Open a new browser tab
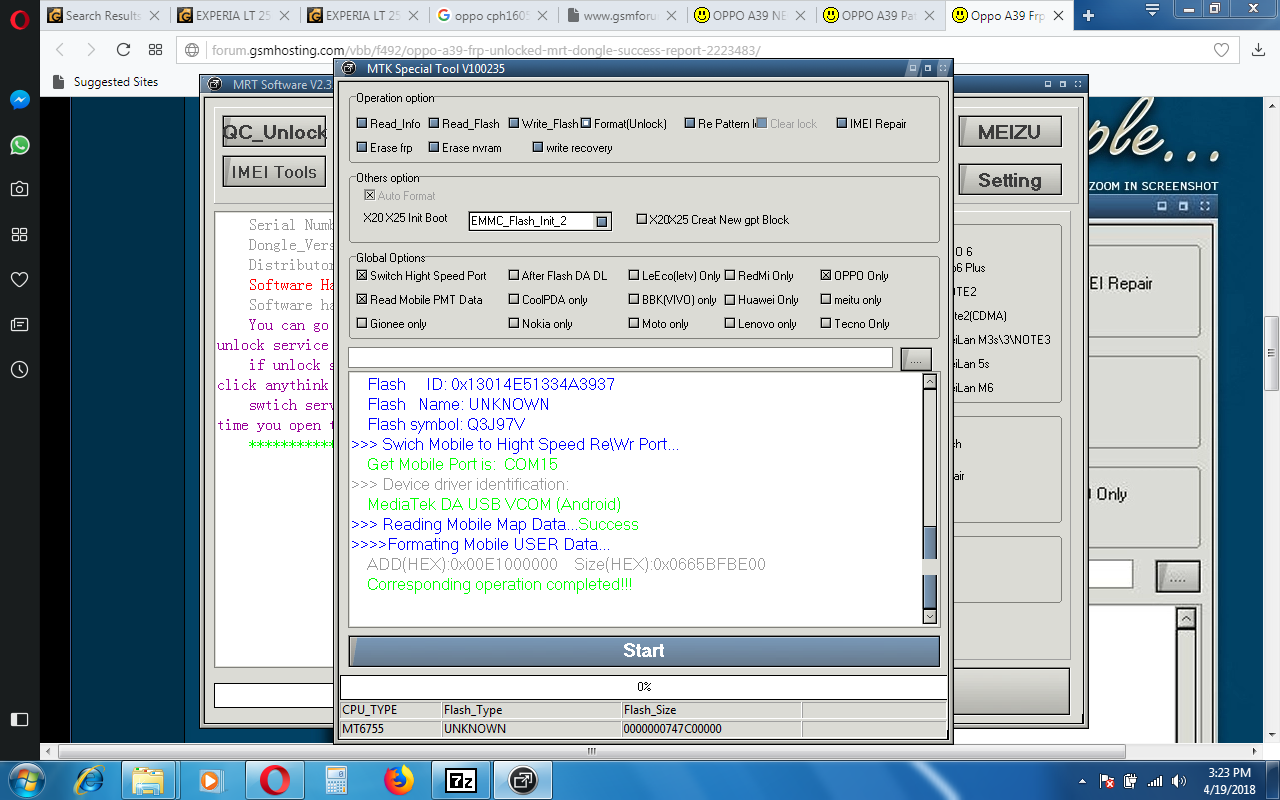The image size is (1280, 800). pyautogui.click(x=1089, y=15)
